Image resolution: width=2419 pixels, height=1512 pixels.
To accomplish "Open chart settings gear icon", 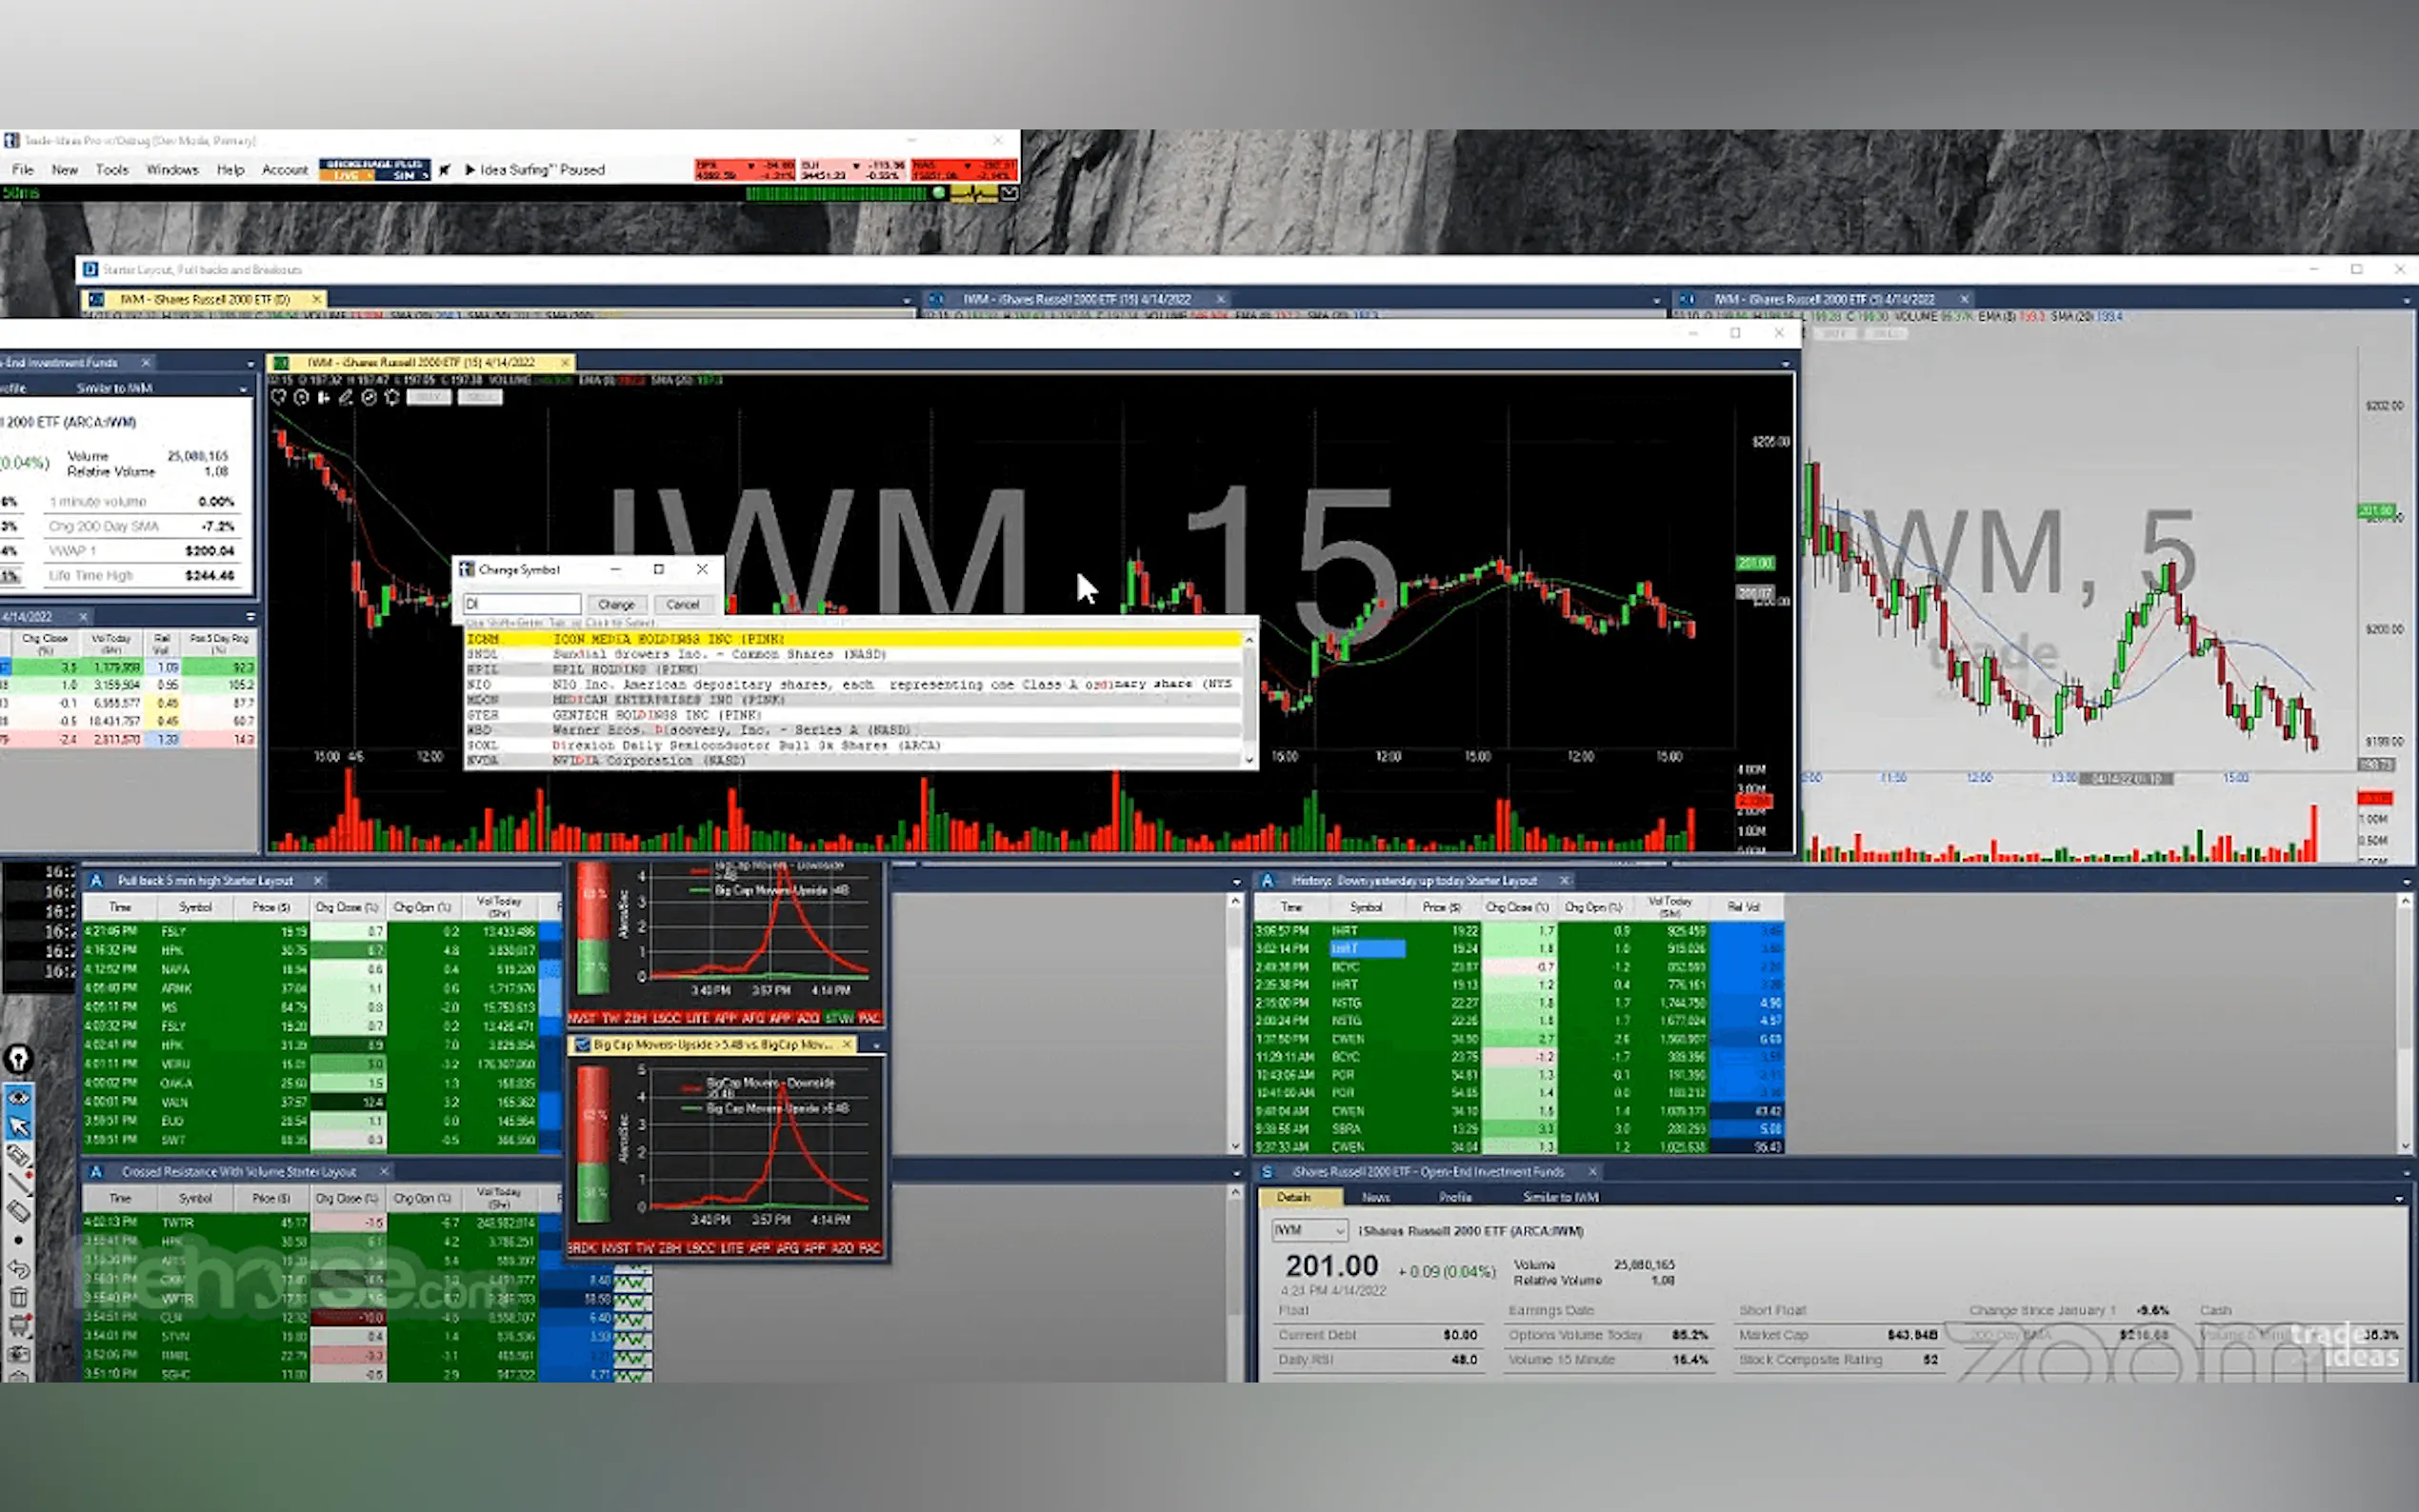I will click(x=392, y=397).
